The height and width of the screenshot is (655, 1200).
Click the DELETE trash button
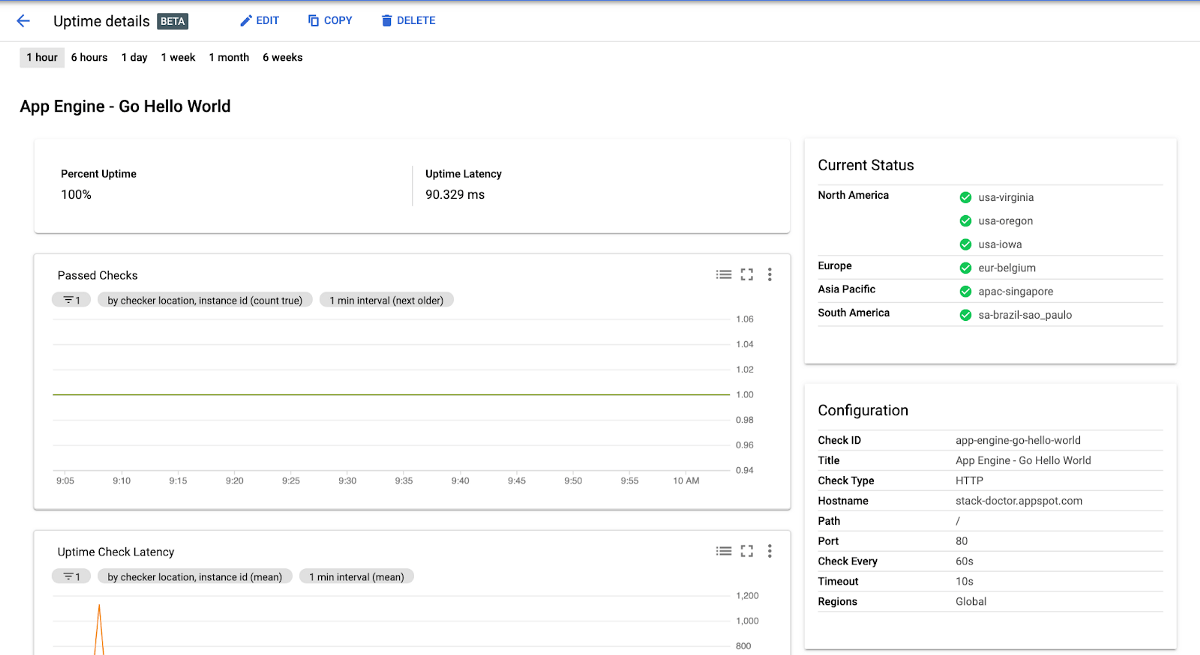(x=408, y=20)
